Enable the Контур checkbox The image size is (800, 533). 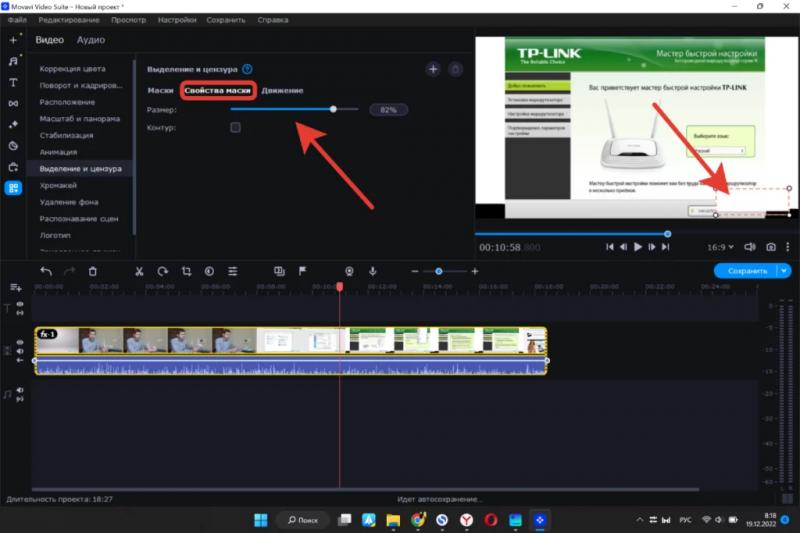tap(236, 128)
